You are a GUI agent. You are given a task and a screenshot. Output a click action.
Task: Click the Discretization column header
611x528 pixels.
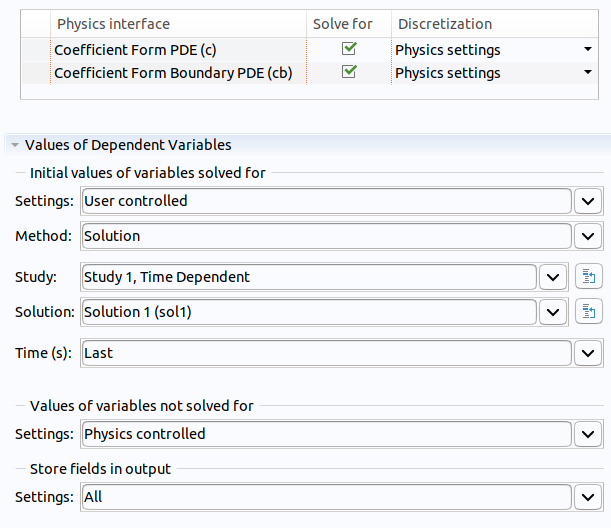point(443,24)
